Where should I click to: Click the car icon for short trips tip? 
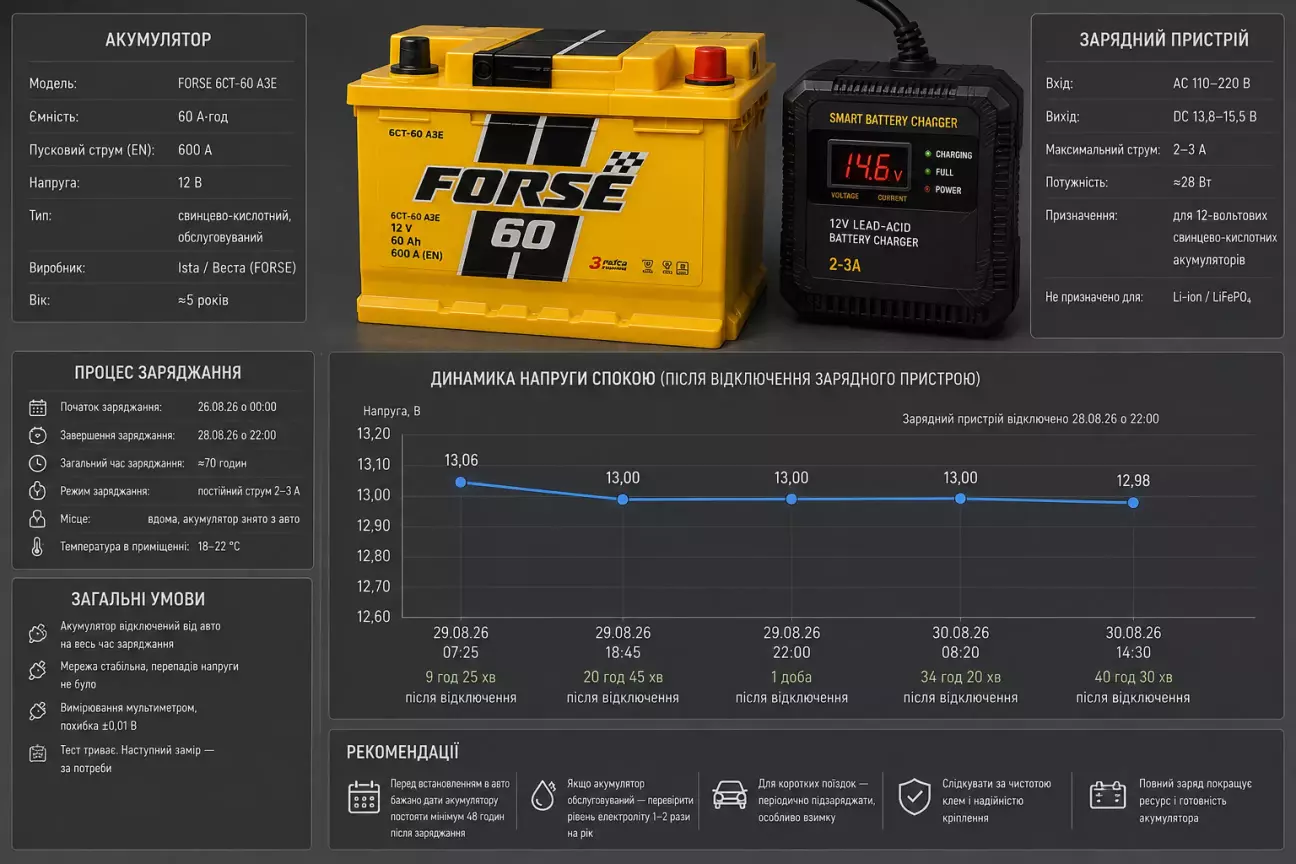[729, 795]
